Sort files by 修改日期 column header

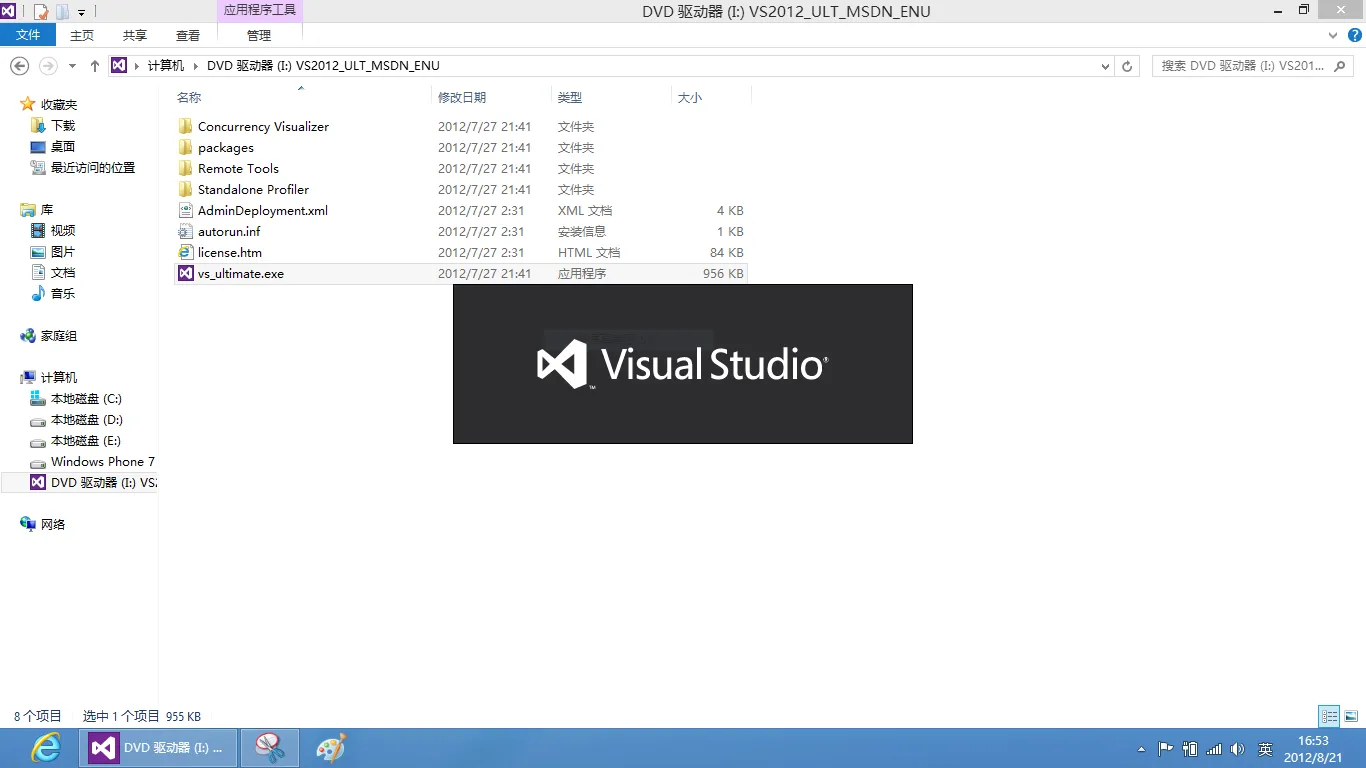(462, 97)
